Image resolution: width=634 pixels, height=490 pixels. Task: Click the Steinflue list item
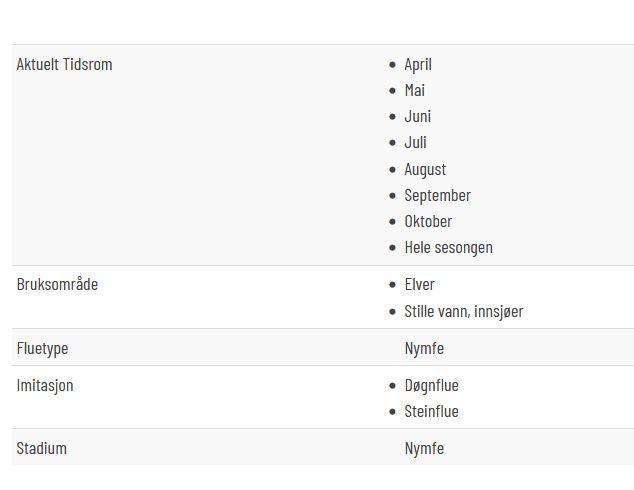(431, 412)
